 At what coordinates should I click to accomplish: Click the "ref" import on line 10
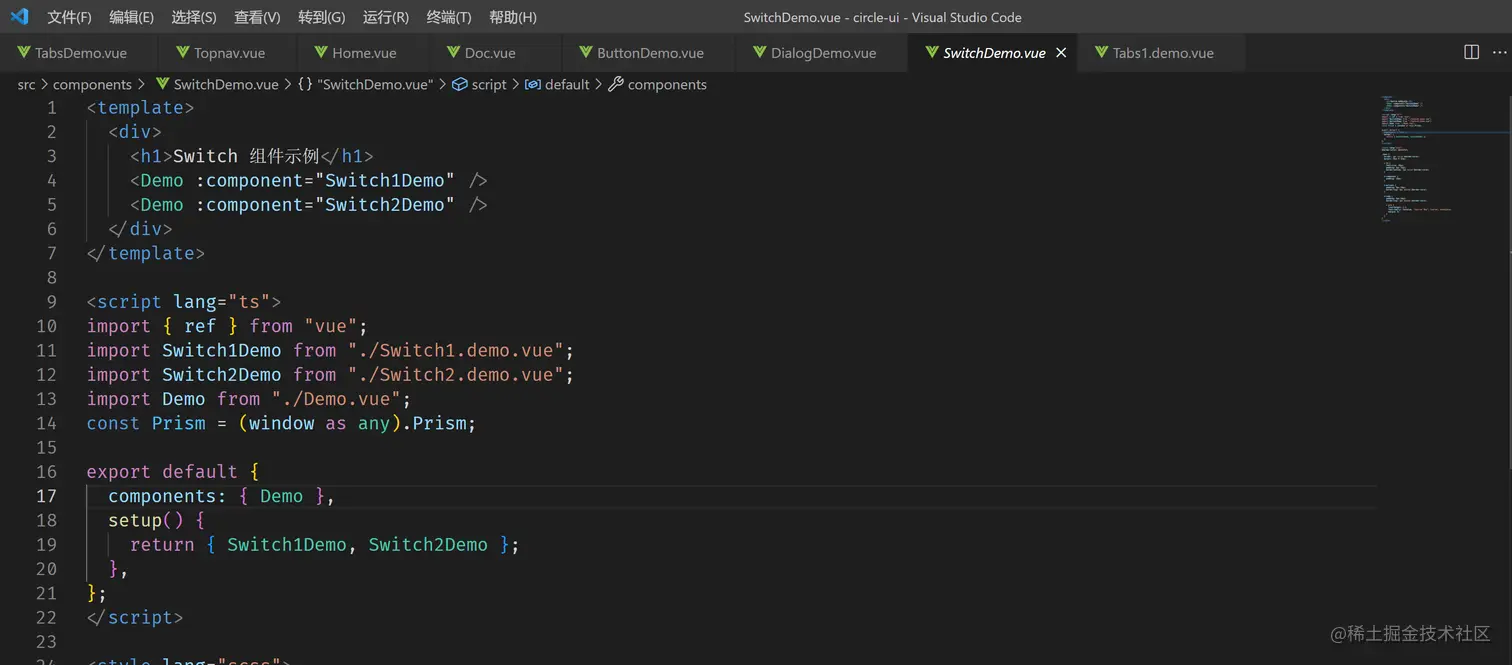pos(200,326)
